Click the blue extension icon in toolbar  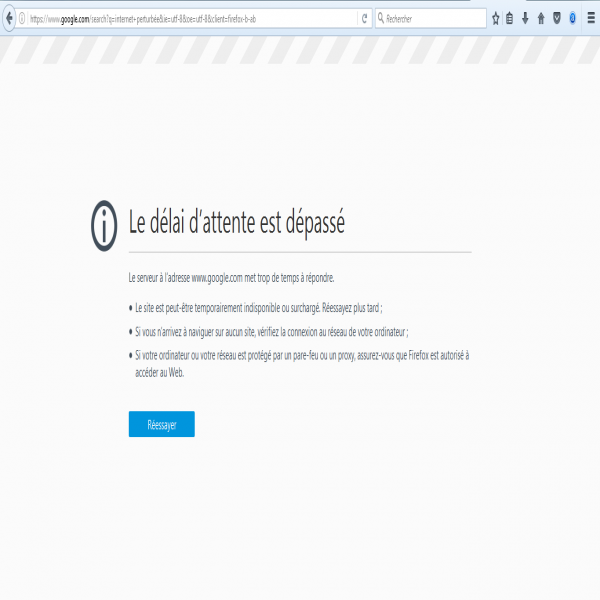pos(572,18)
